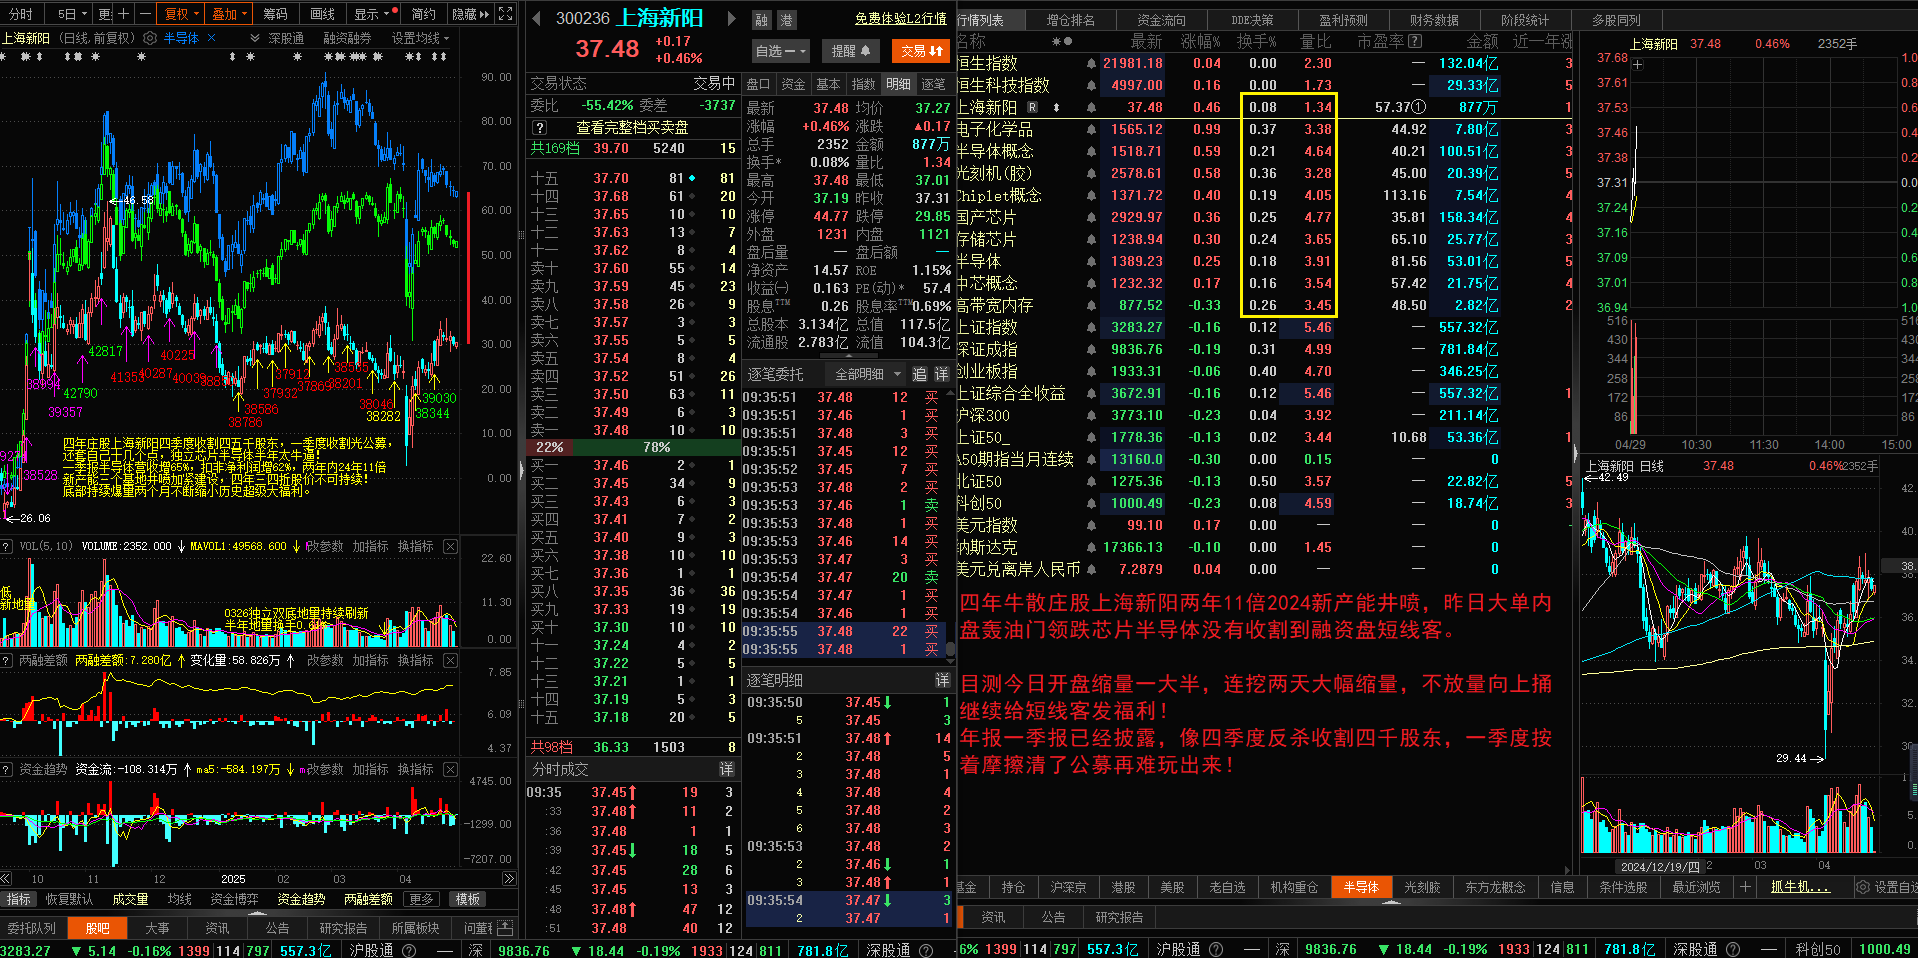Switch to the 盘口 tab

pyautogui.click(x=759, y=84)
